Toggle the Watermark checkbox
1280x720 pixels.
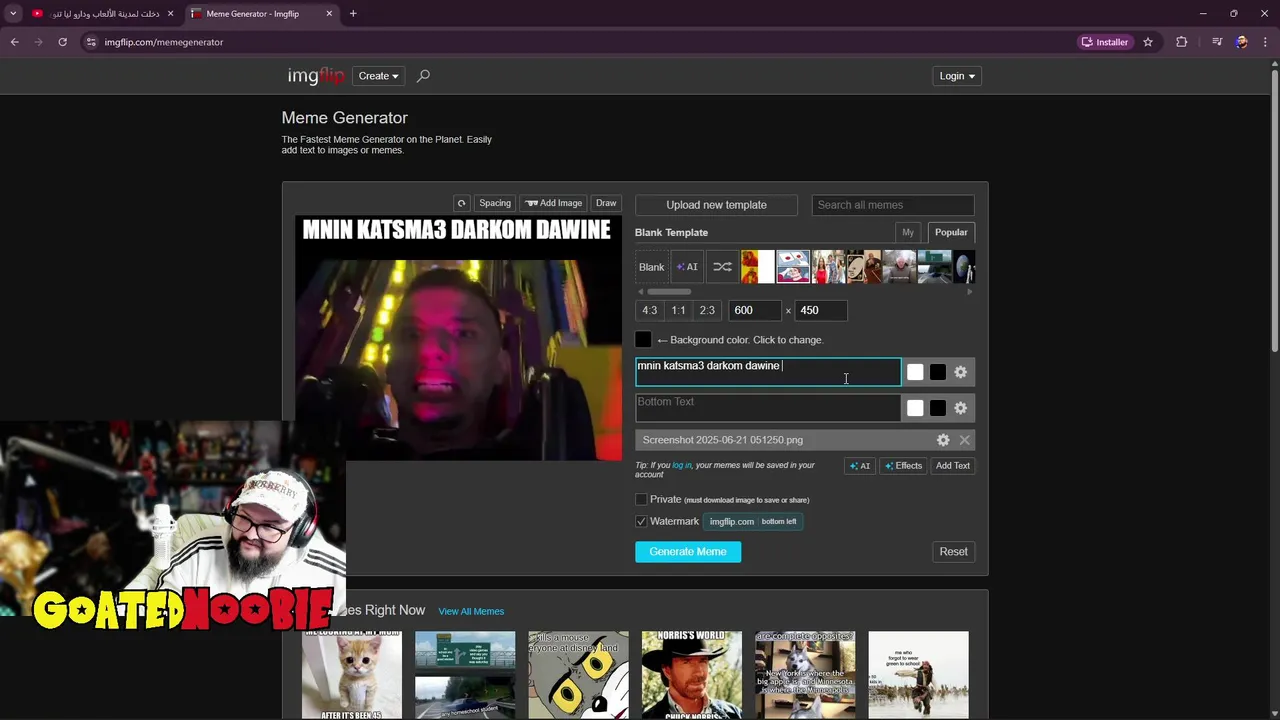coord(641,521)
